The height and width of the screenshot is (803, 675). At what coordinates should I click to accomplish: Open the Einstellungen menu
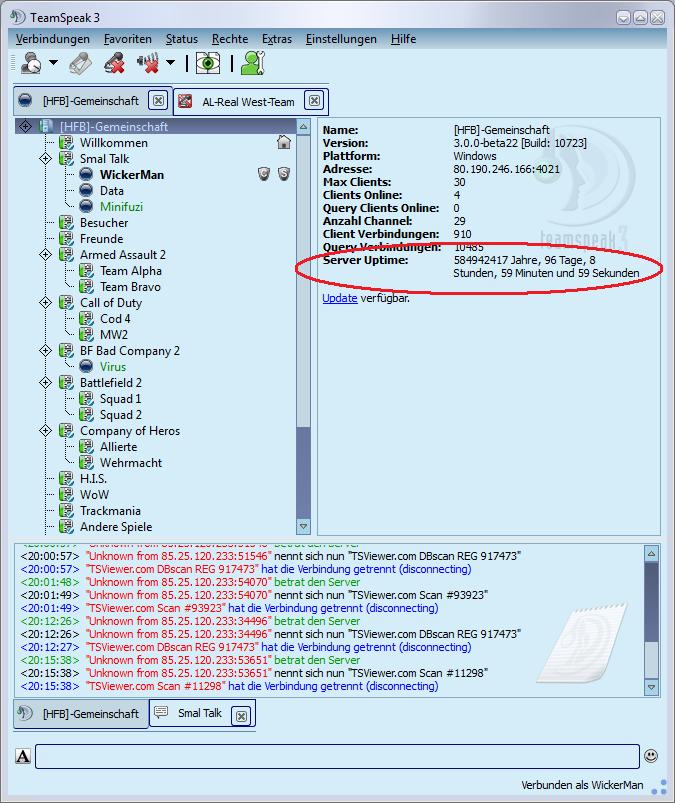point(341,39)
